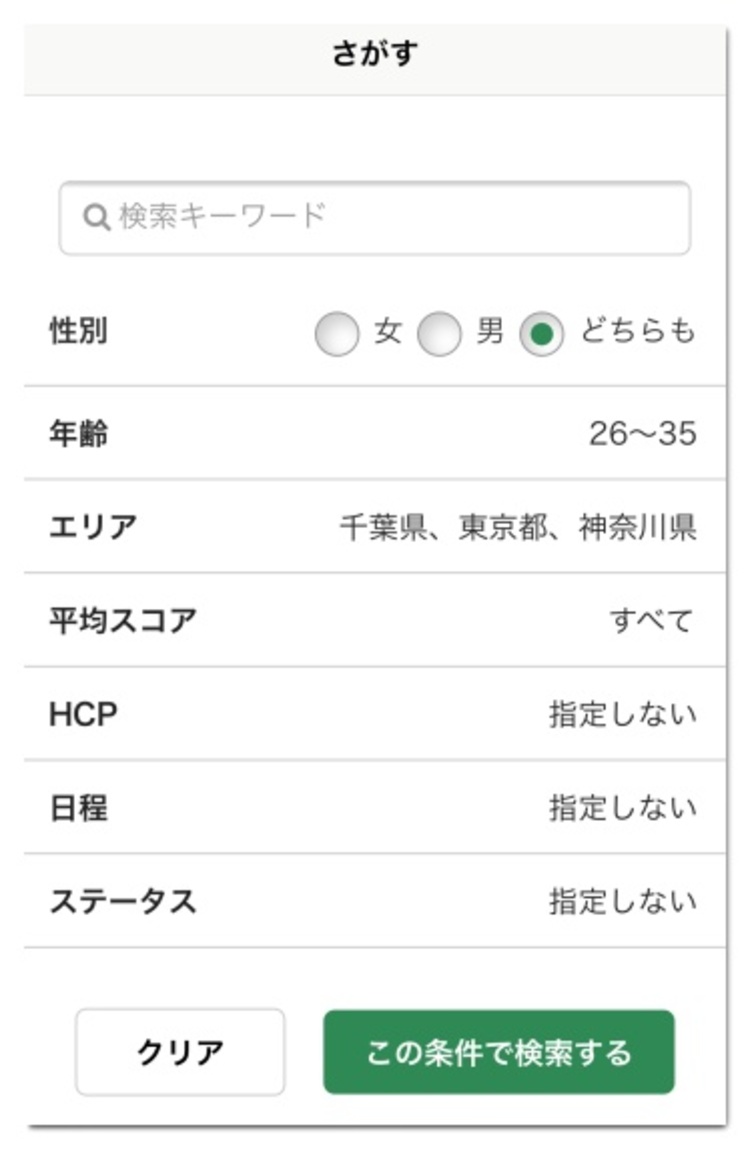The width and height of the screenshot is (750, 1149).
Task: Open the HCP 指定しない selector
Action: tap(375, 714)
